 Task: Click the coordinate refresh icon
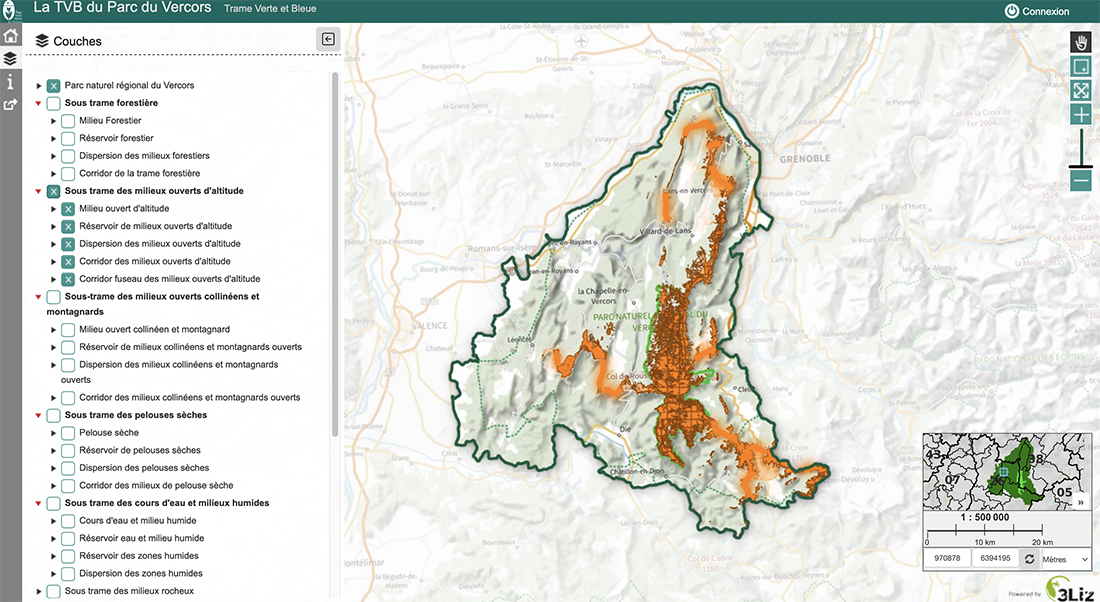[1029, 558]
